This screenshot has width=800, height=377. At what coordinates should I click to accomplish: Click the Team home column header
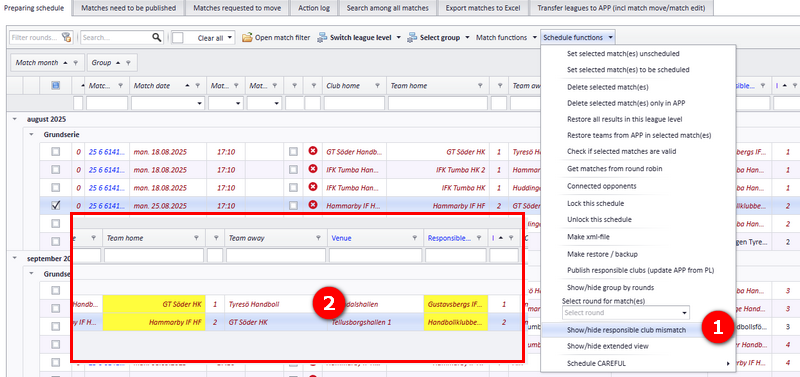click(438, 86)
